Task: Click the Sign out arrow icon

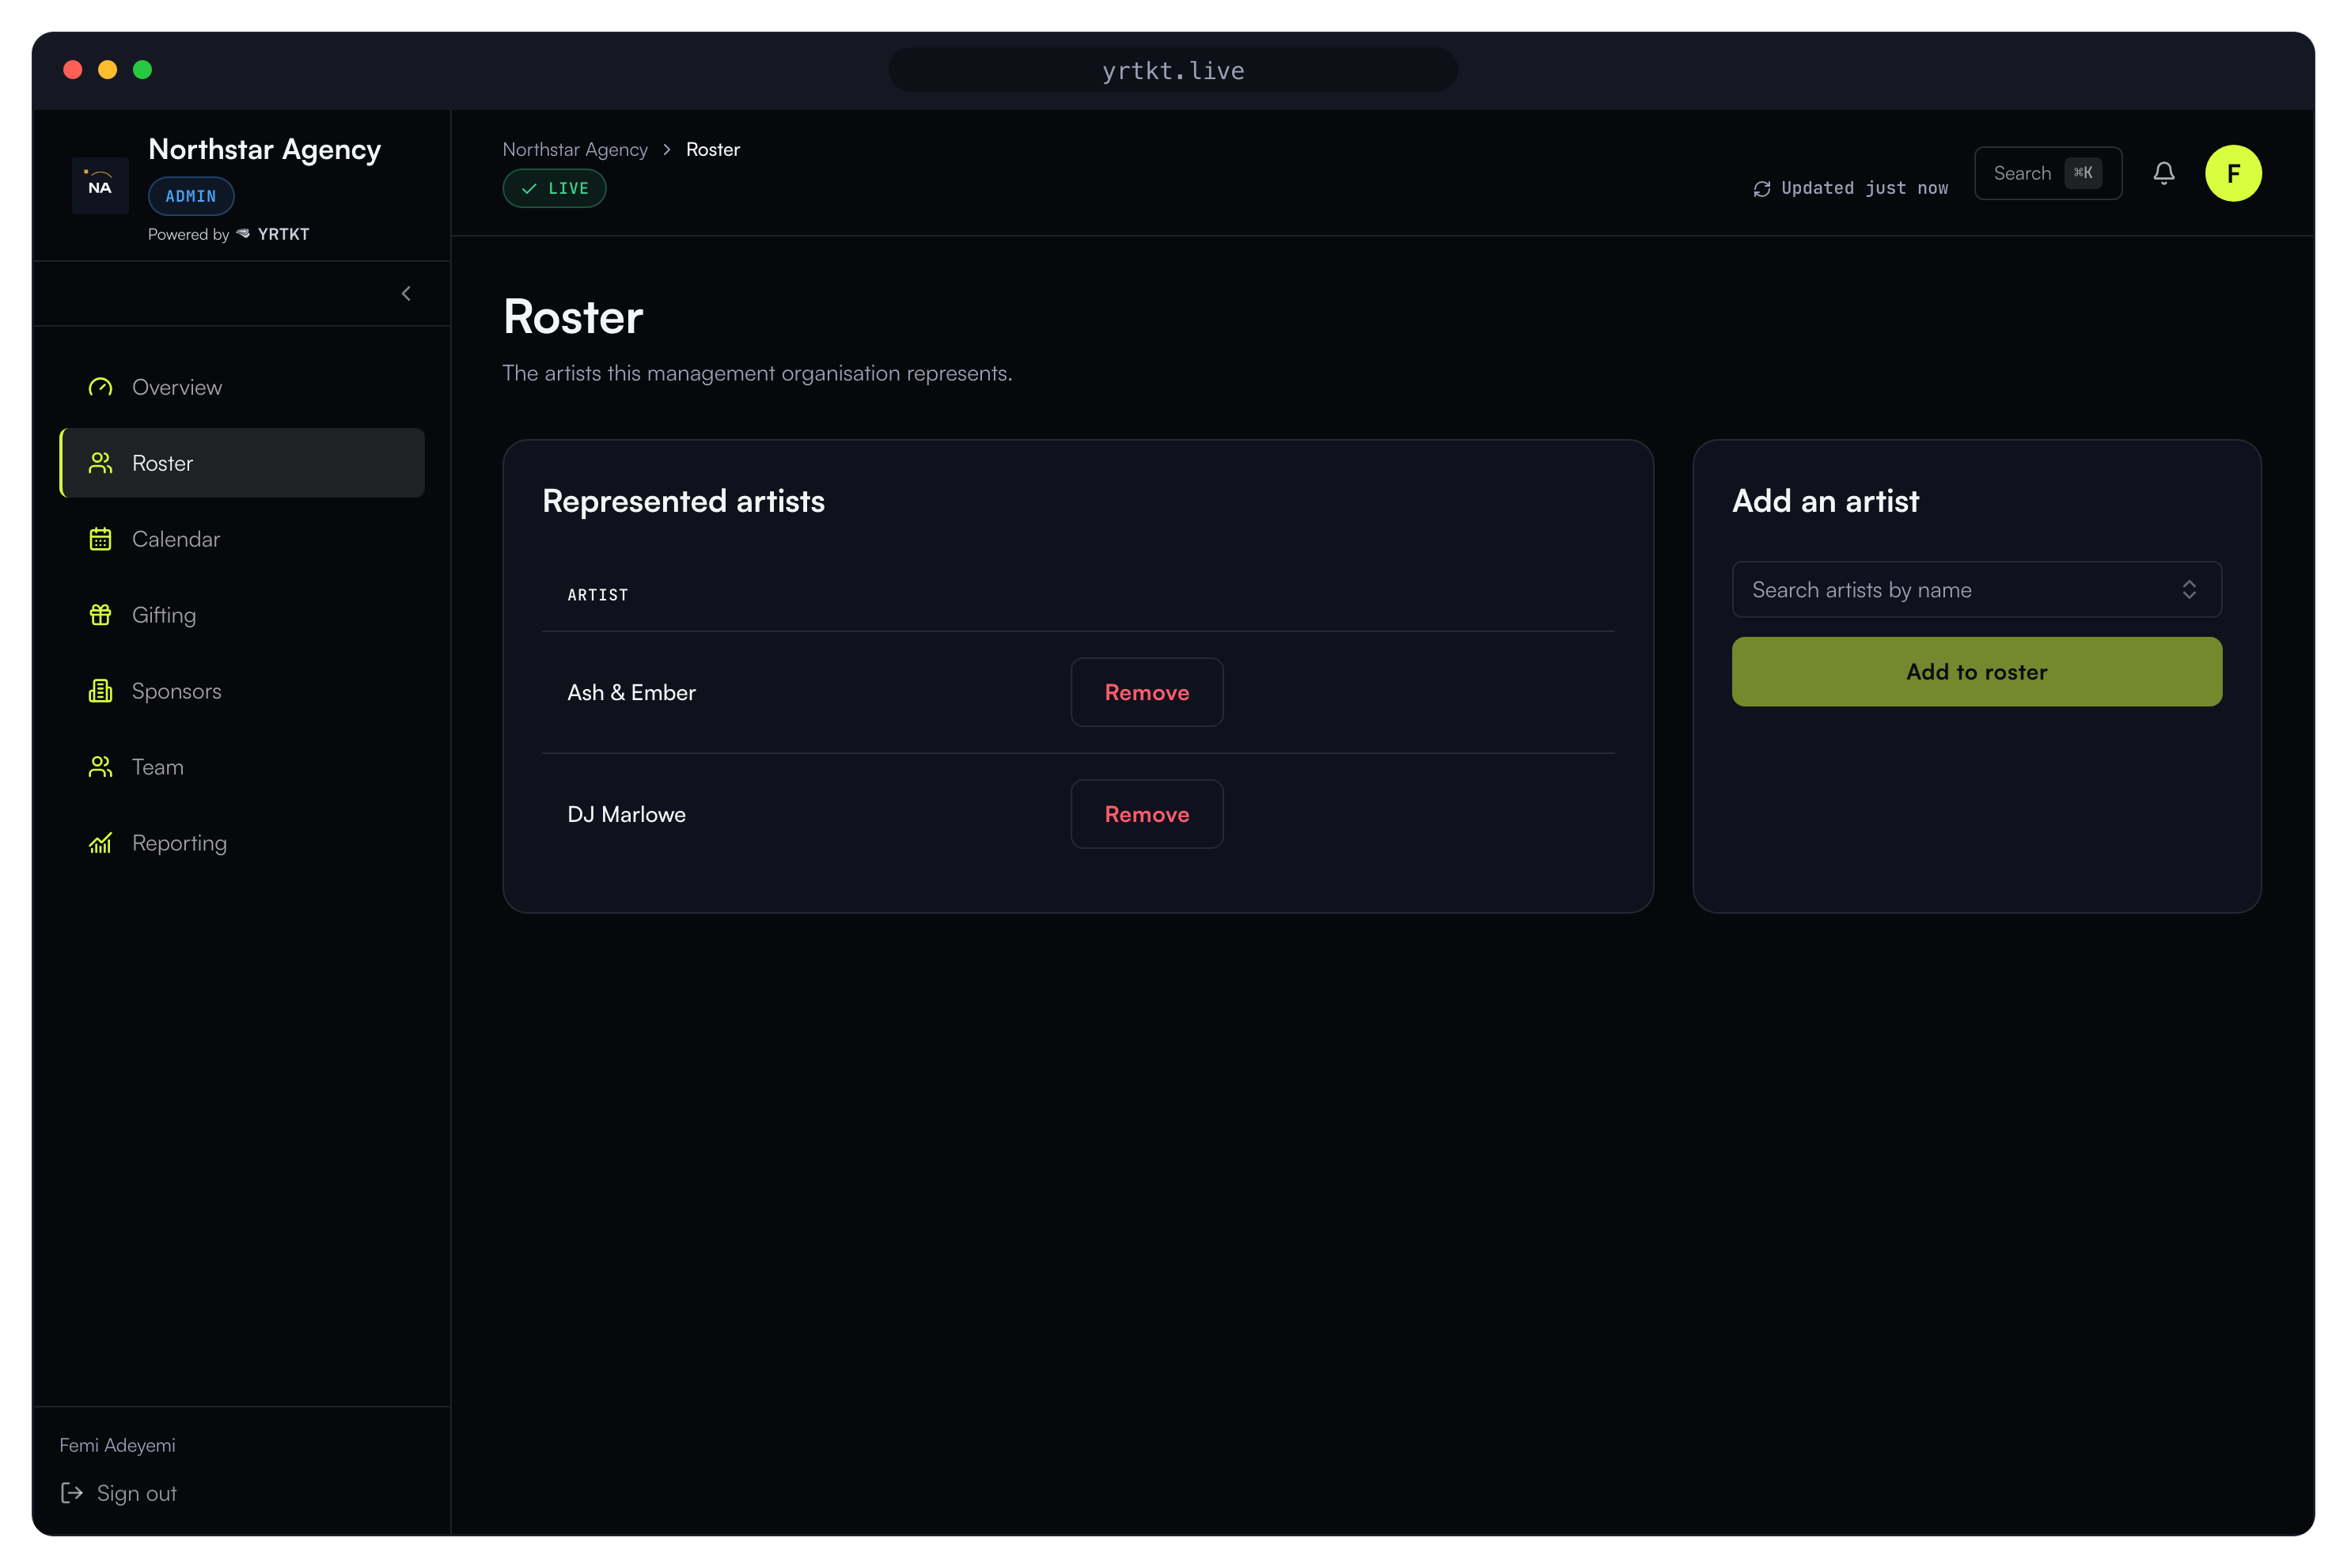Action: 72,1493
